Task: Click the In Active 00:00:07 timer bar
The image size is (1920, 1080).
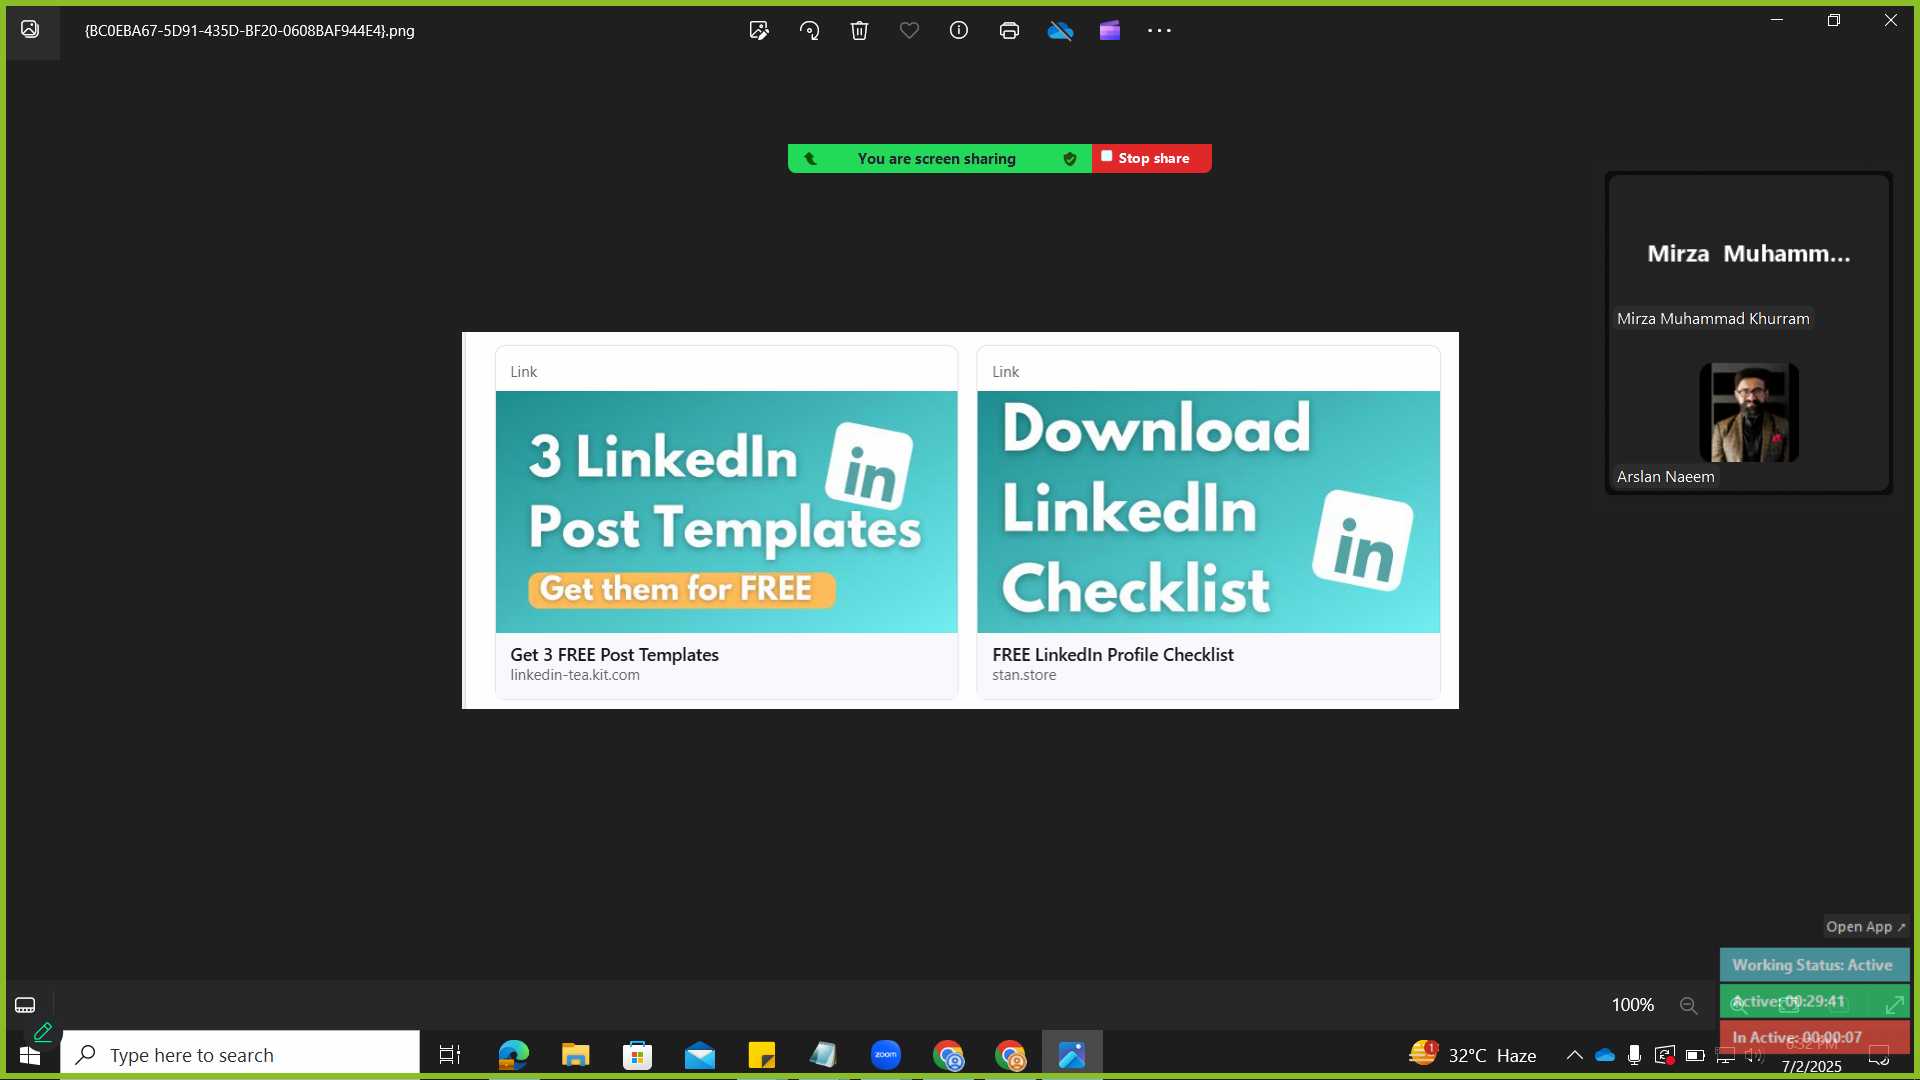Action: click(x=1814, y=1037)
